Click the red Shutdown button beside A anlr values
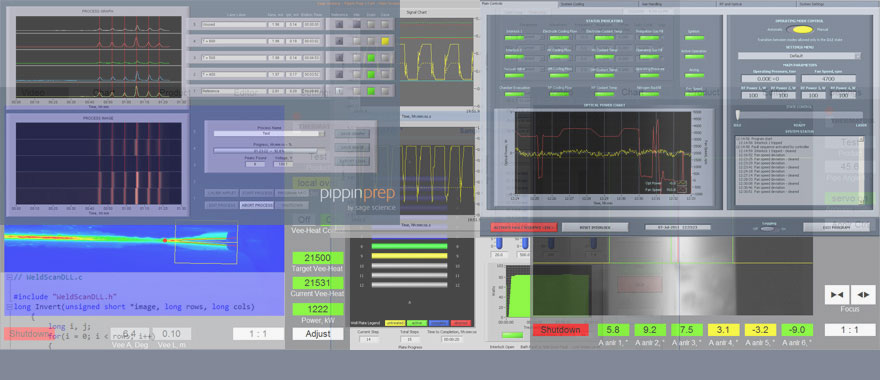The width and height of the screenshot is (880, 380). pyautogui.click(x=560, y=330)
